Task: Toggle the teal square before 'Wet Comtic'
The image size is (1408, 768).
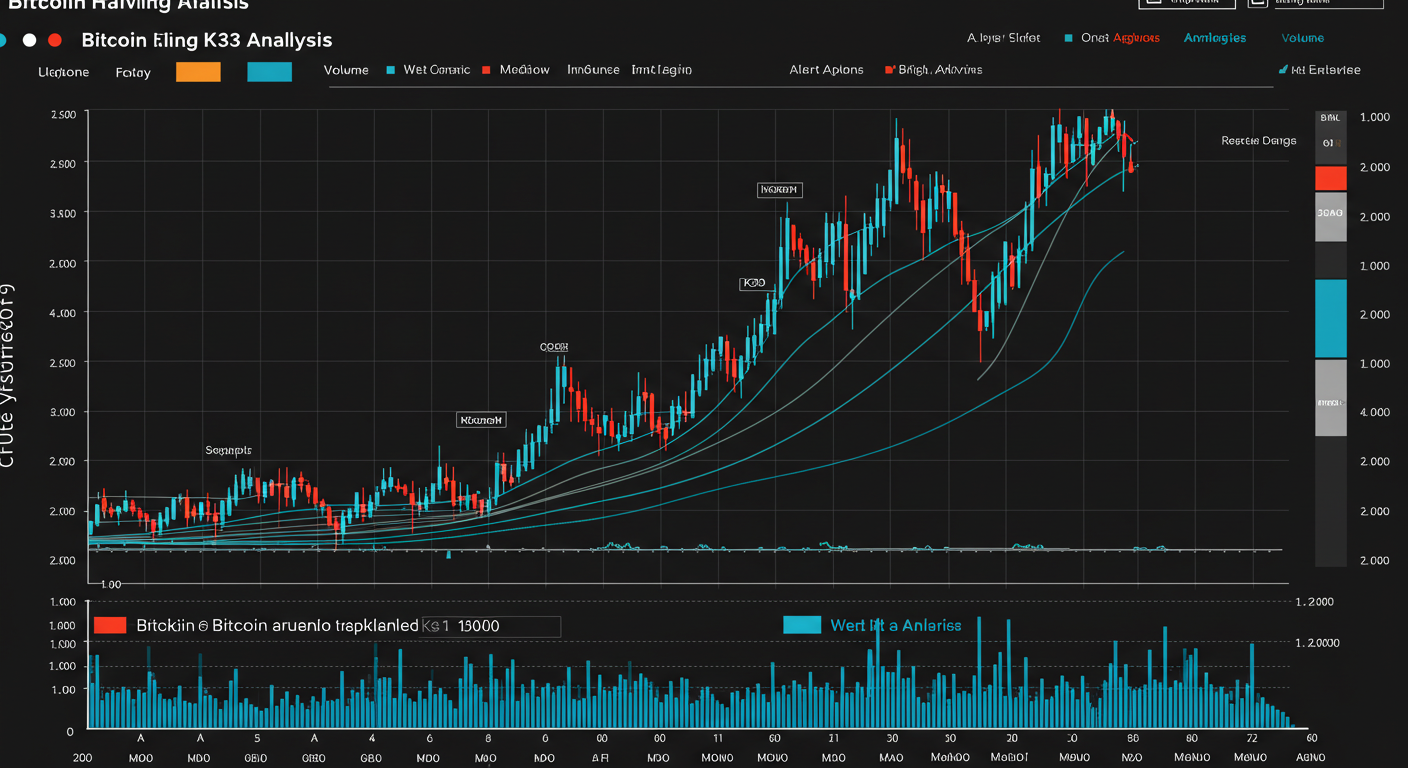Action: tap(390, 70)
